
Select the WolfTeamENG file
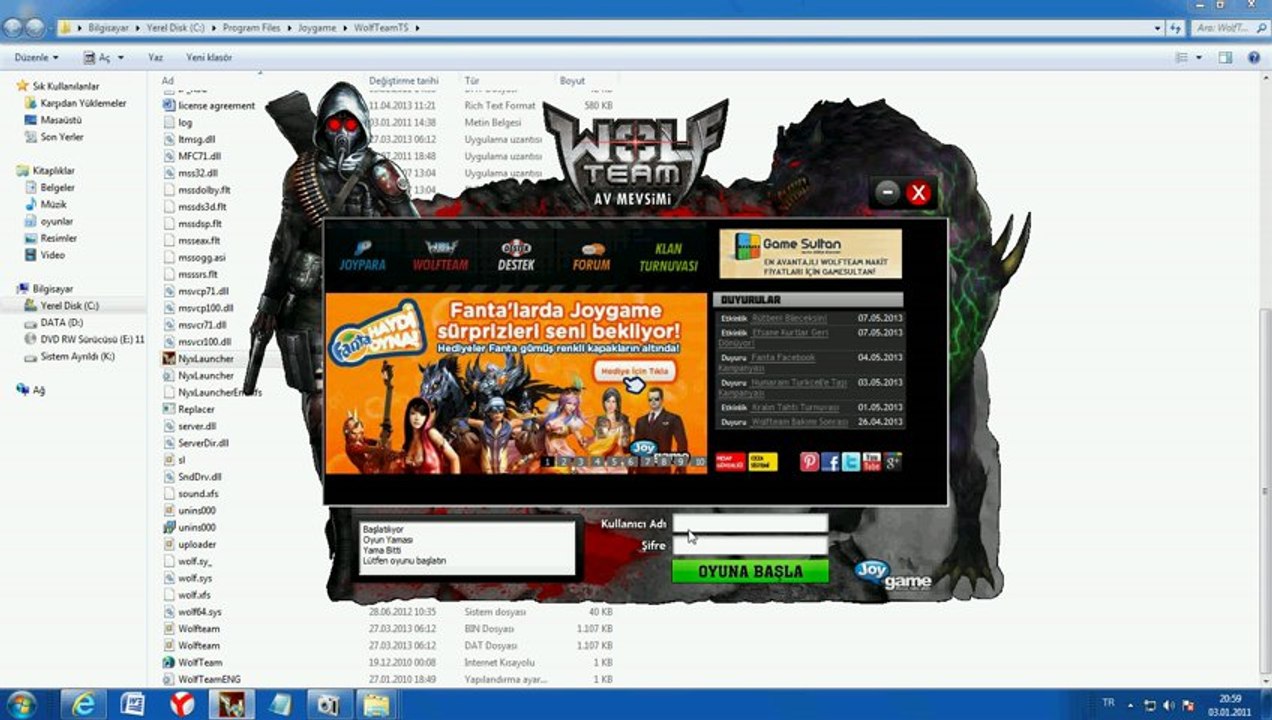209,680
